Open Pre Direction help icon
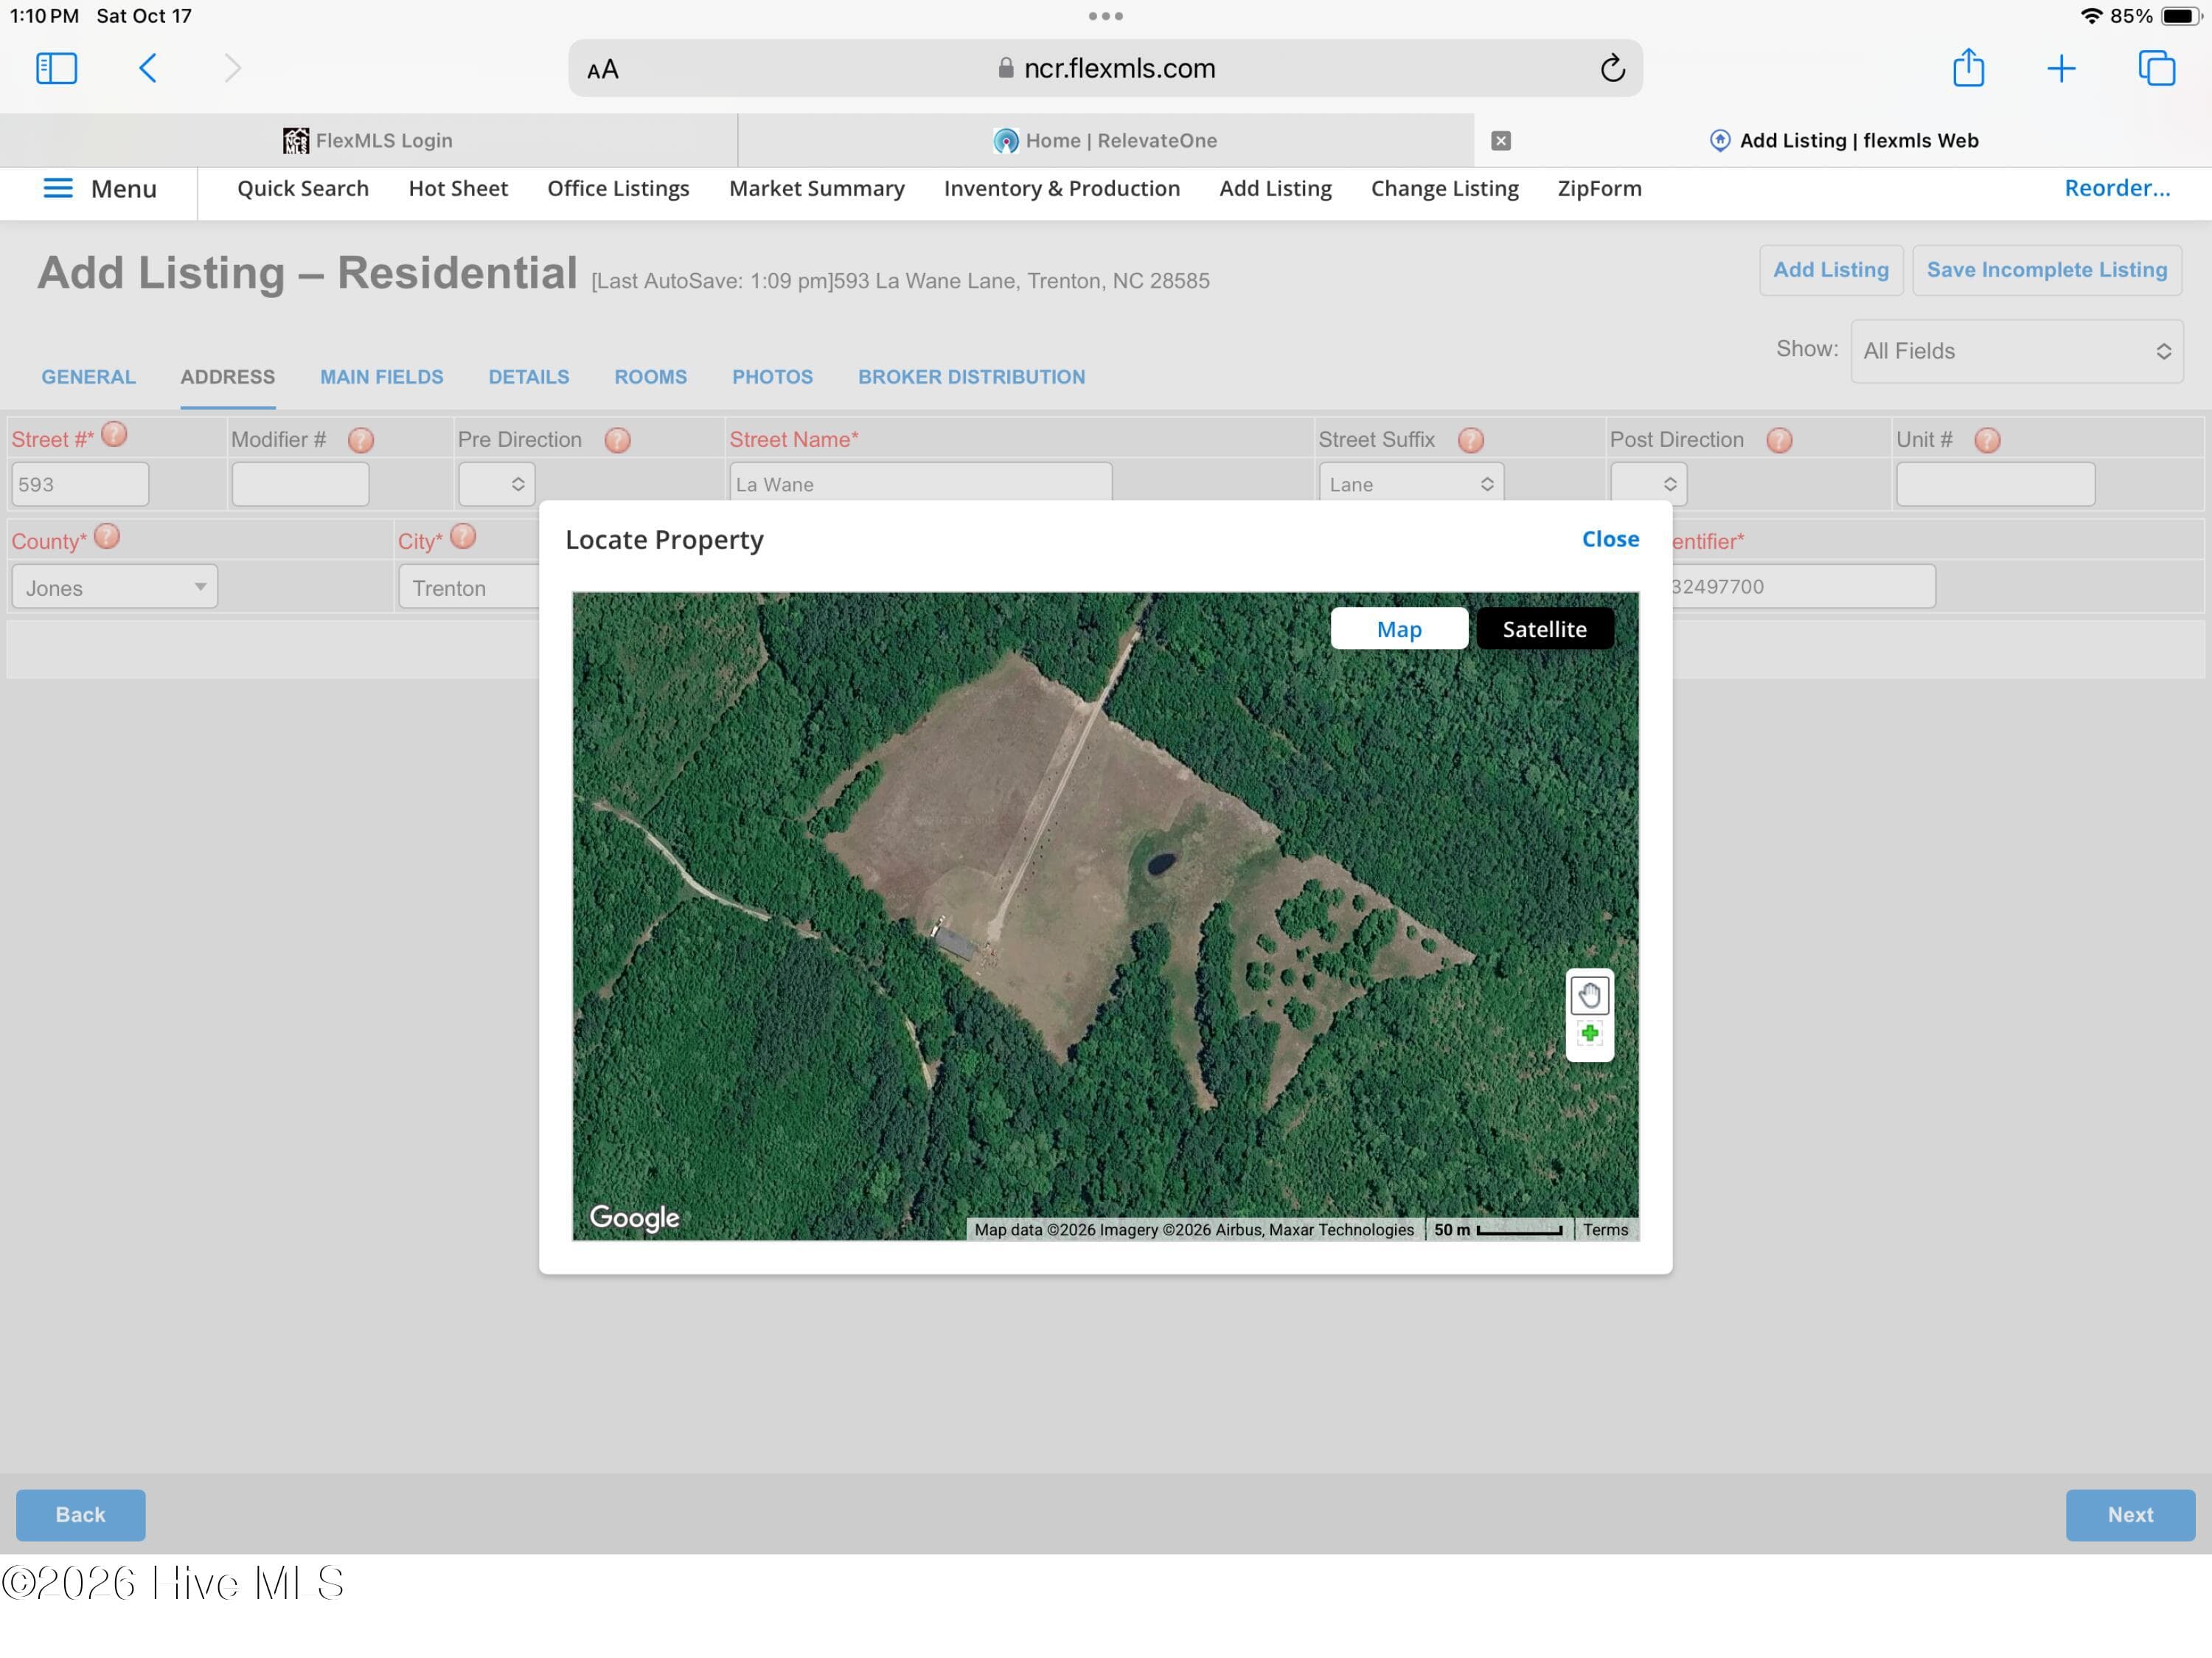Screen dimensions: 2212x1658 [x=617, y=440]
